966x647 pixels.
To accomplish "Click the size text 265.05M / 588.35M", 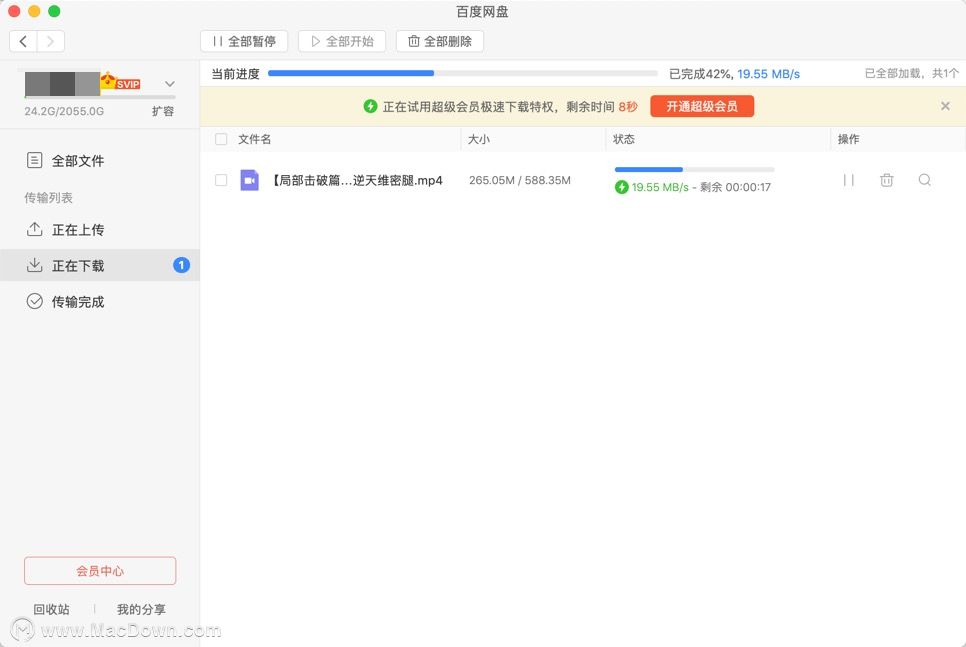I will [520, 181].
